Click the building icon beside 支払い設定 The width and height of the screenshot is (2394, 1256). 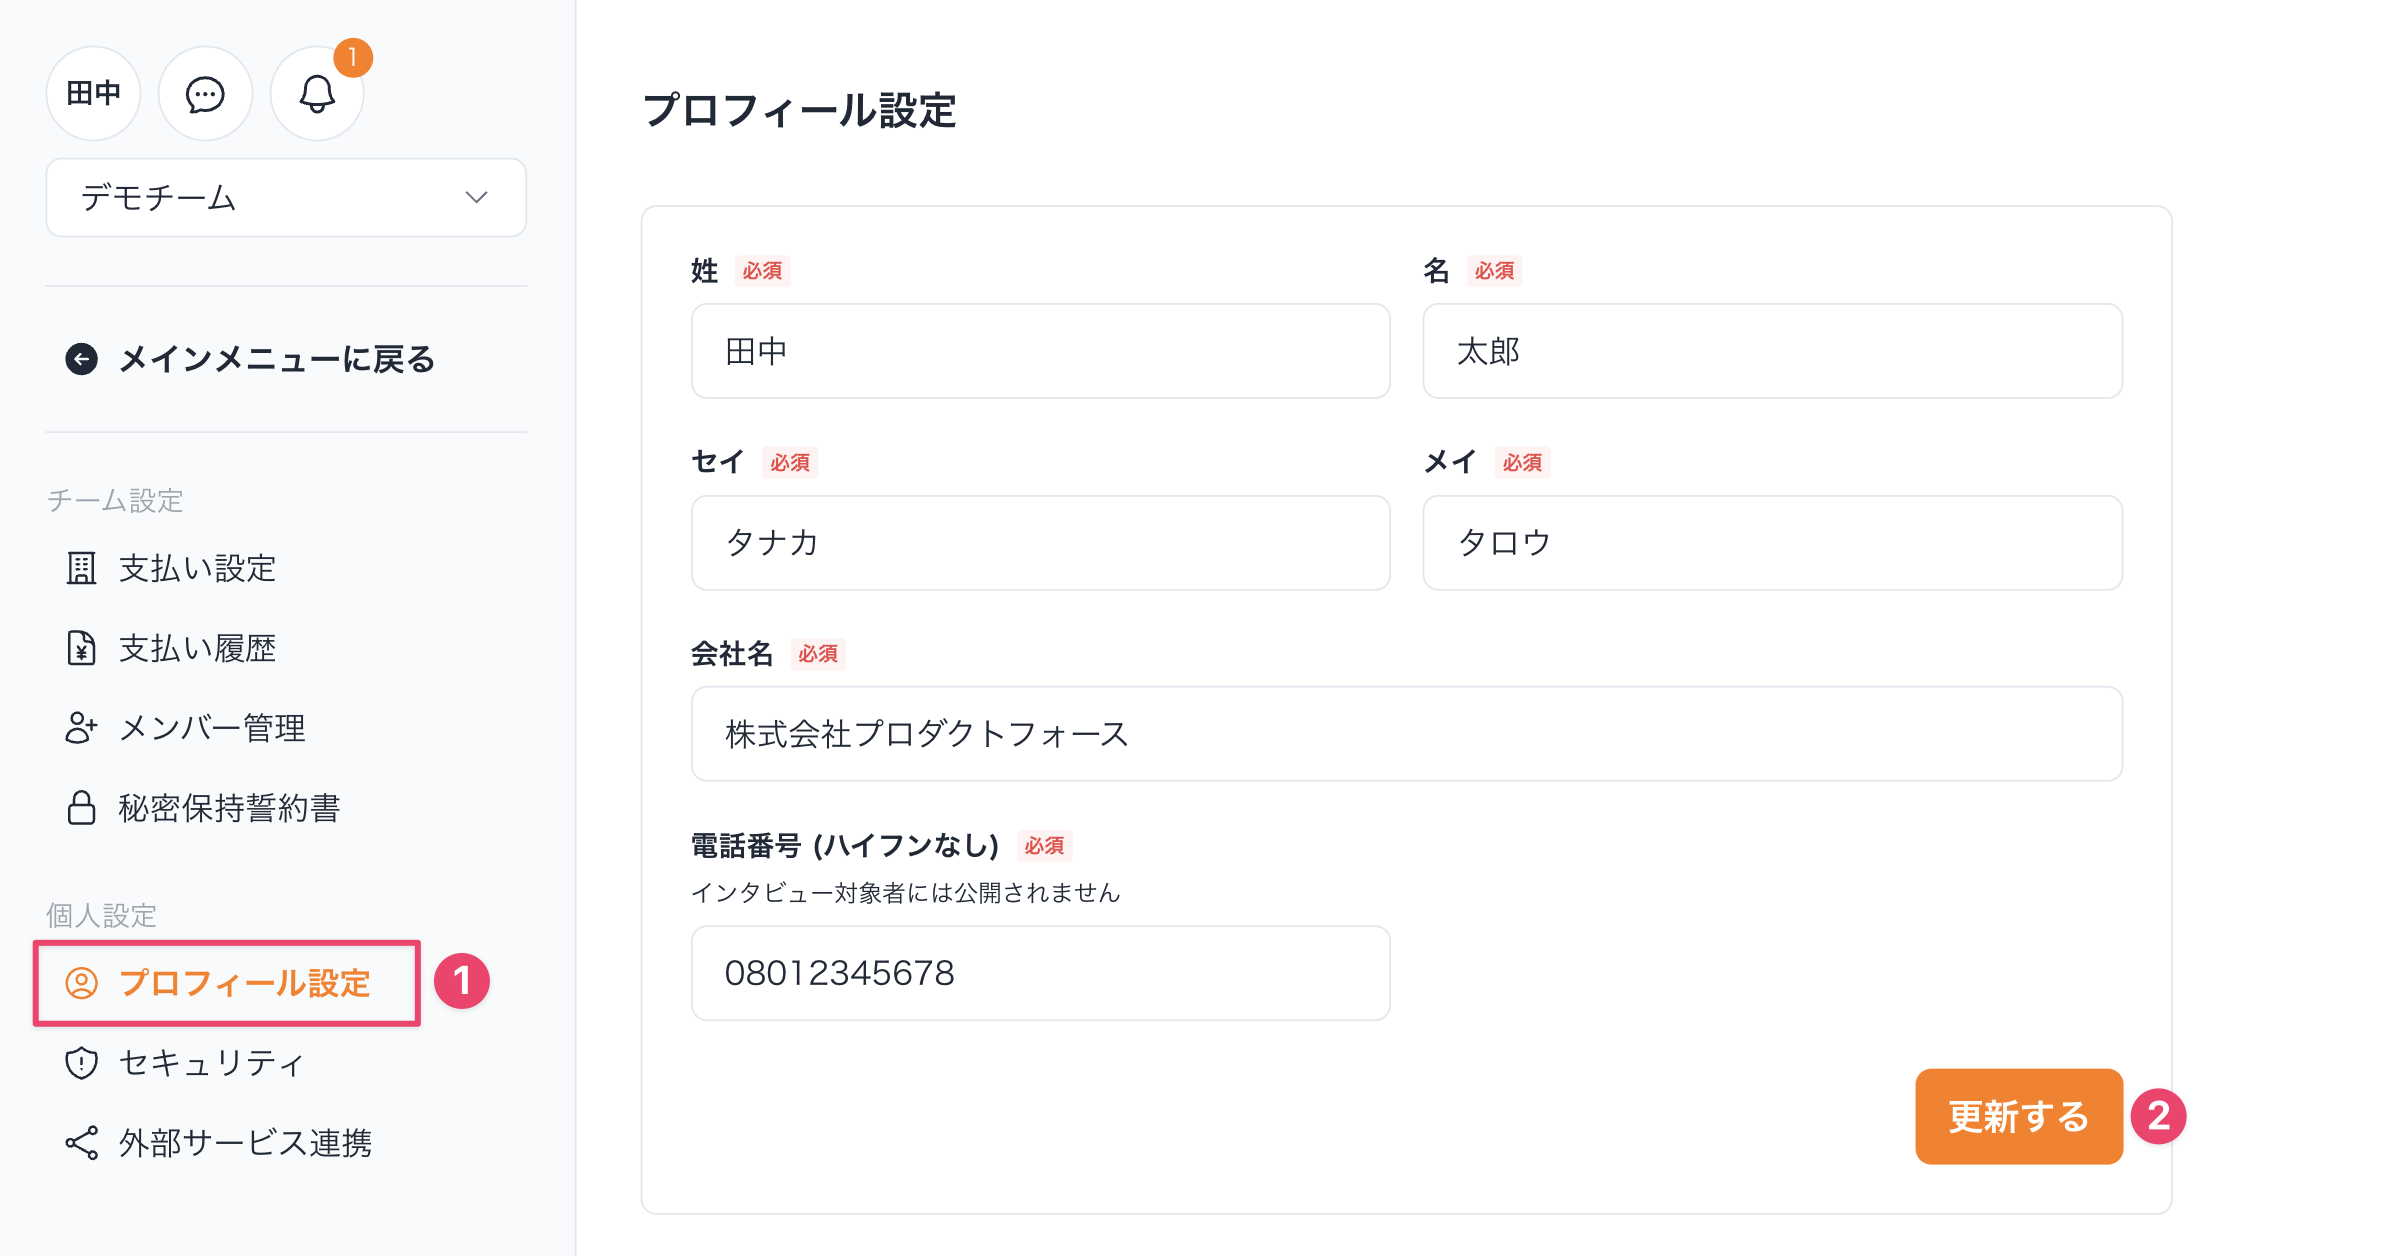[82, 568]
